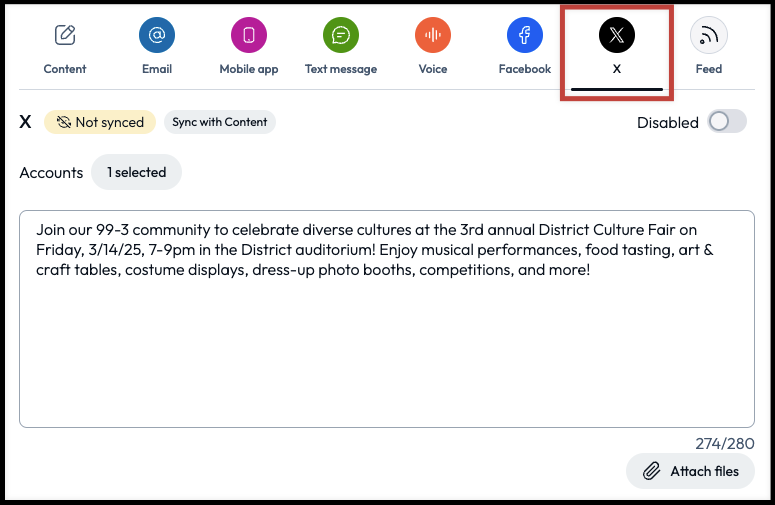Screen dimensions: 775x505
Task: Click the black X logo icon
Action: [616, 36]
